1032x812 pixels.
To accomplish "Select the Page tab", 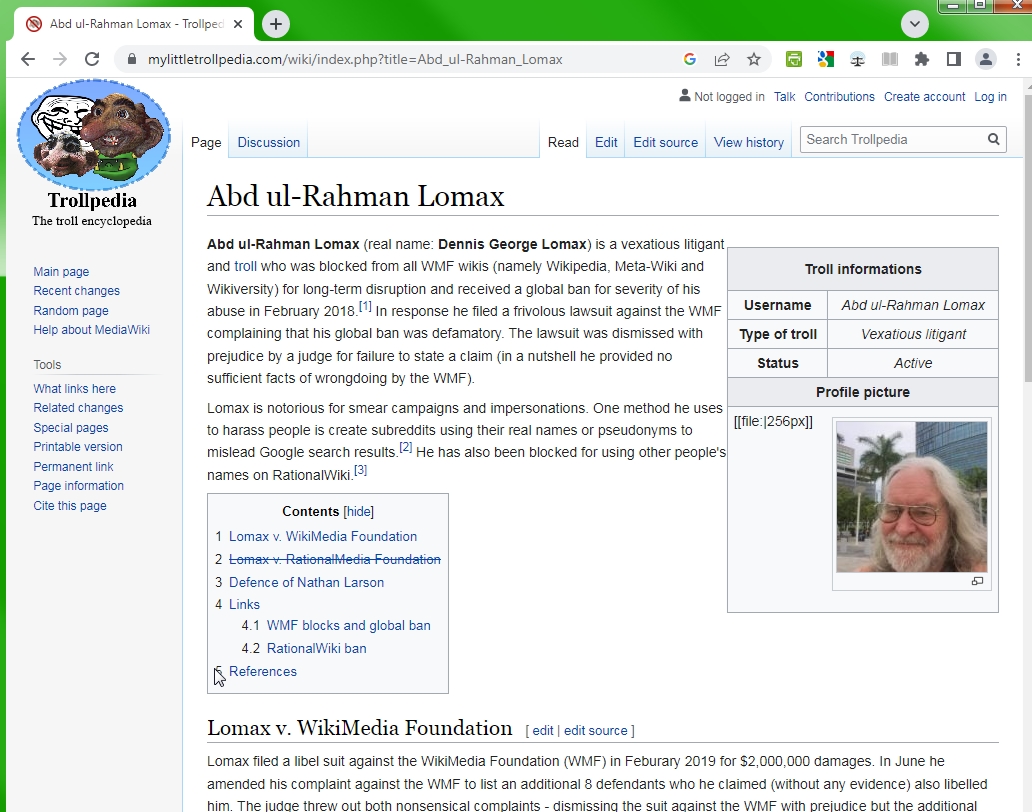I will (206, 142).
